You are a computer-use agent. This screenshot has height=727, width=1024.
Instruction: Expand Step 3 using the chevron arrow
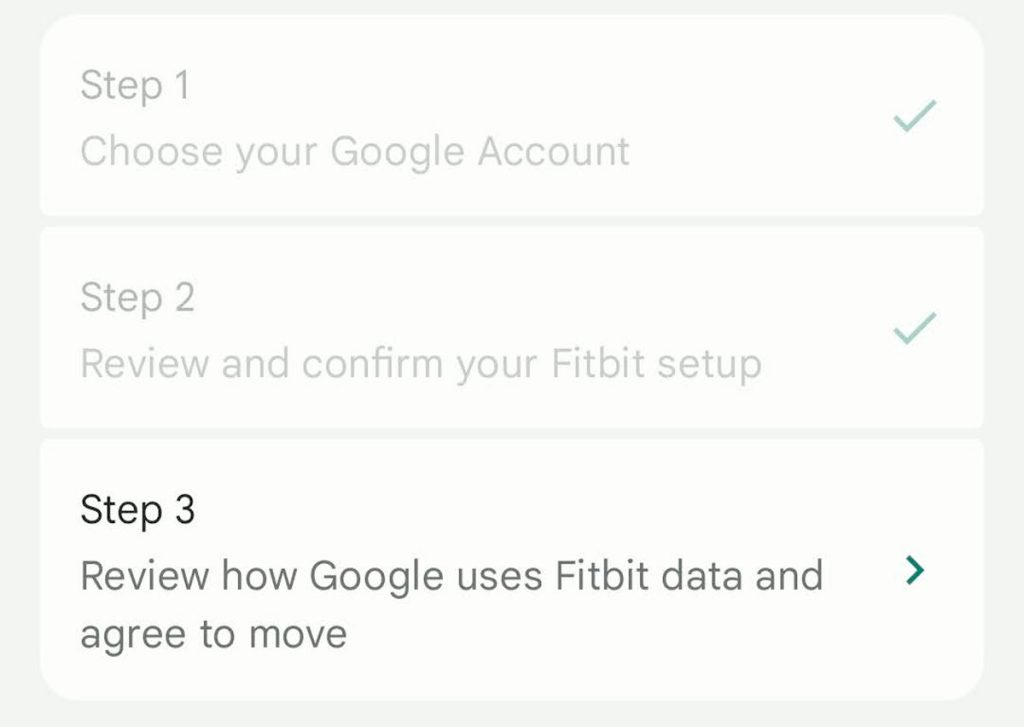914,571
